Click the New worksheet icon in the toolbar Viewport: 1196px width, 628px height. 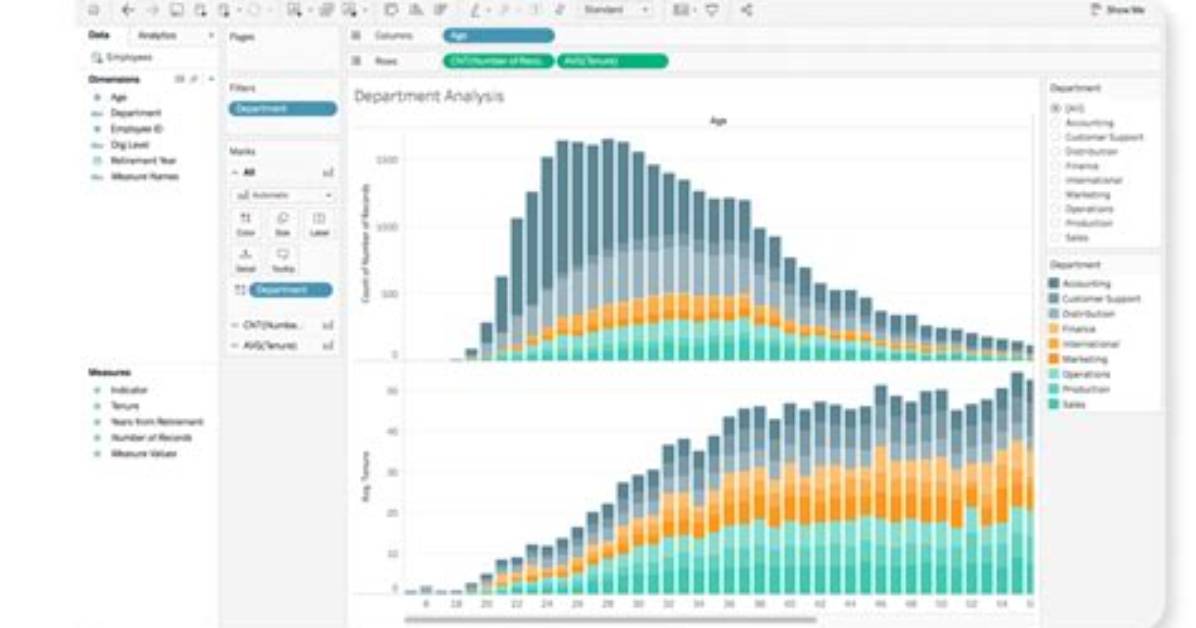294,10
